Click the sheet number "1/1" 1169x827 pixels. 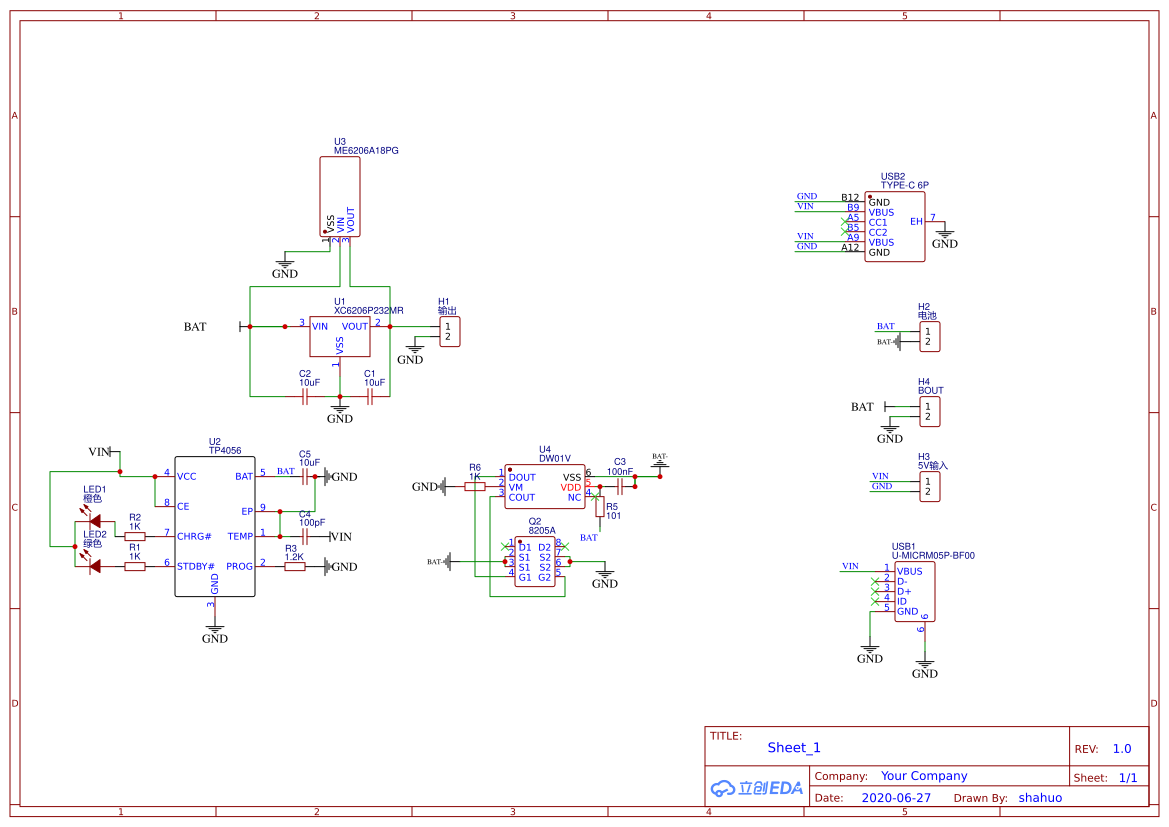click(x=1128, y=778)
